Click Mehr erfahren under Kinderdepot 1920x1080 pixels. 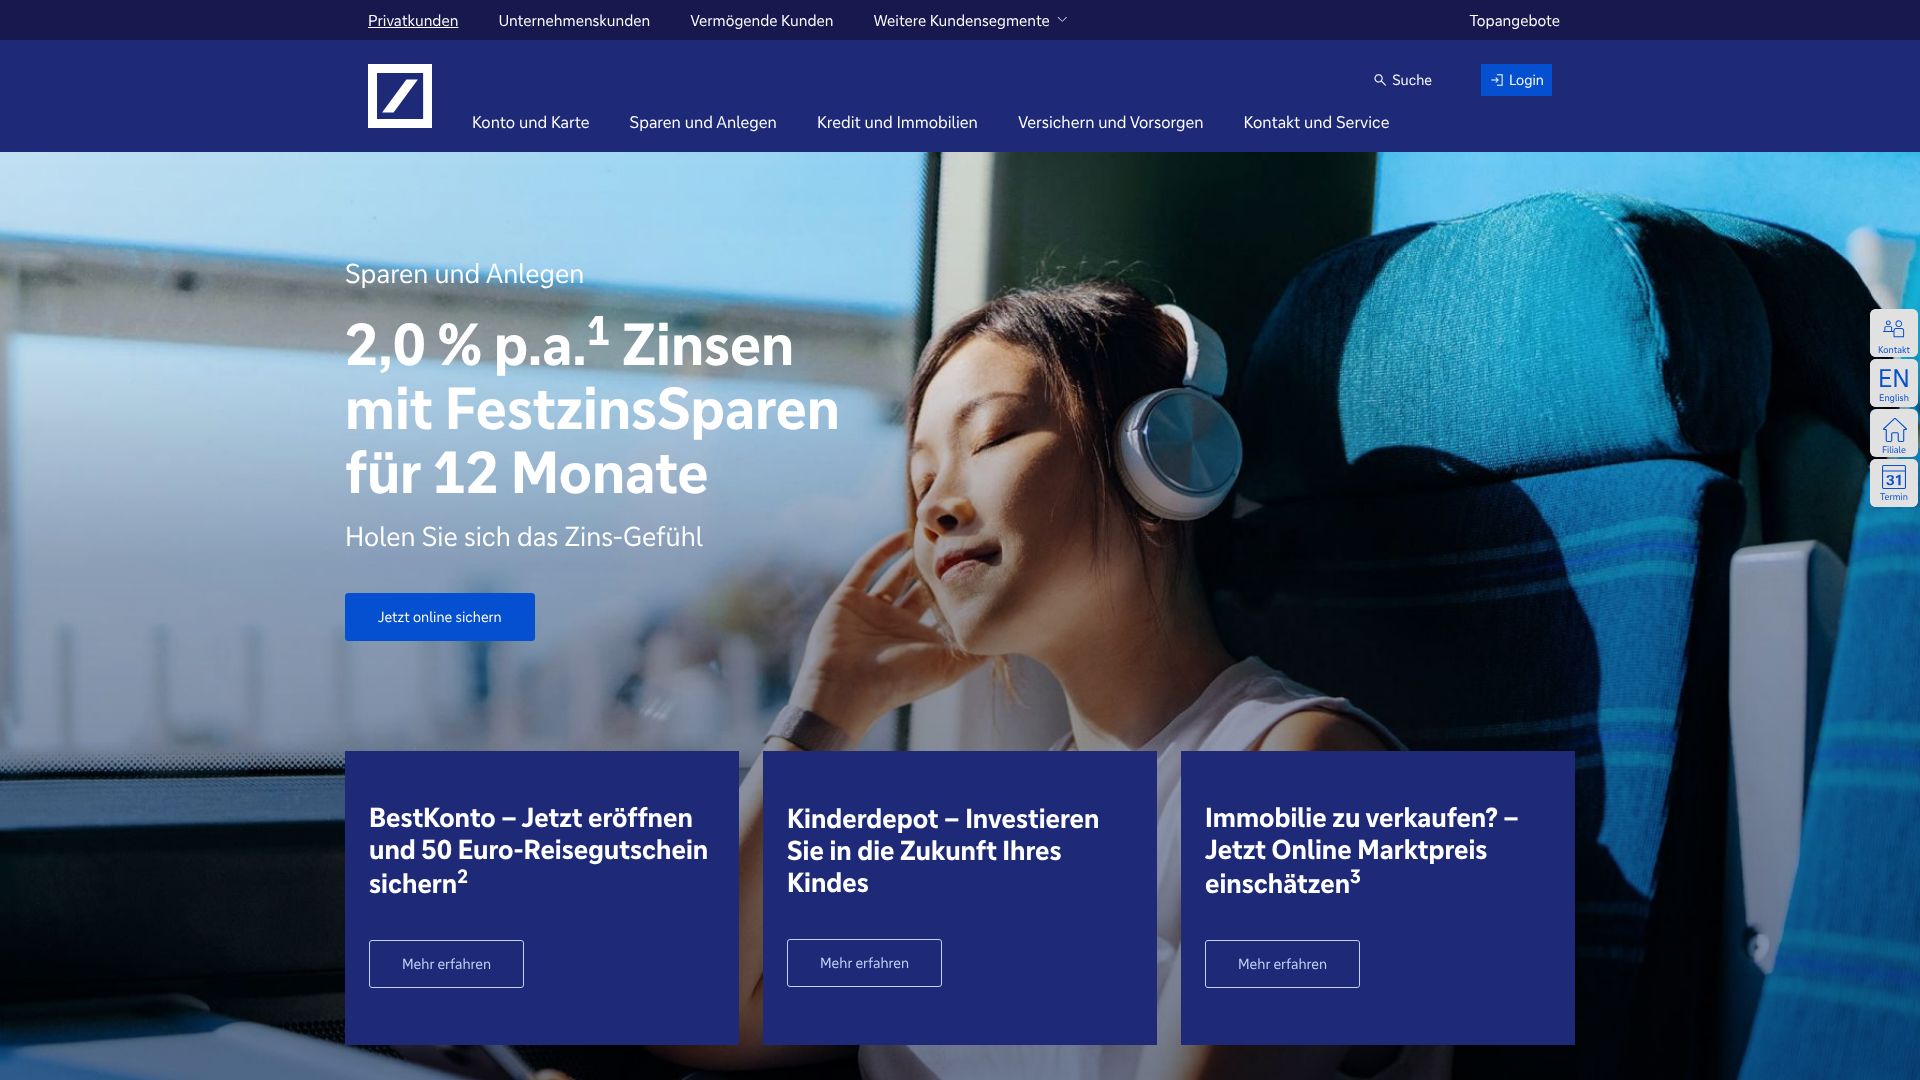tap(864, 963)
